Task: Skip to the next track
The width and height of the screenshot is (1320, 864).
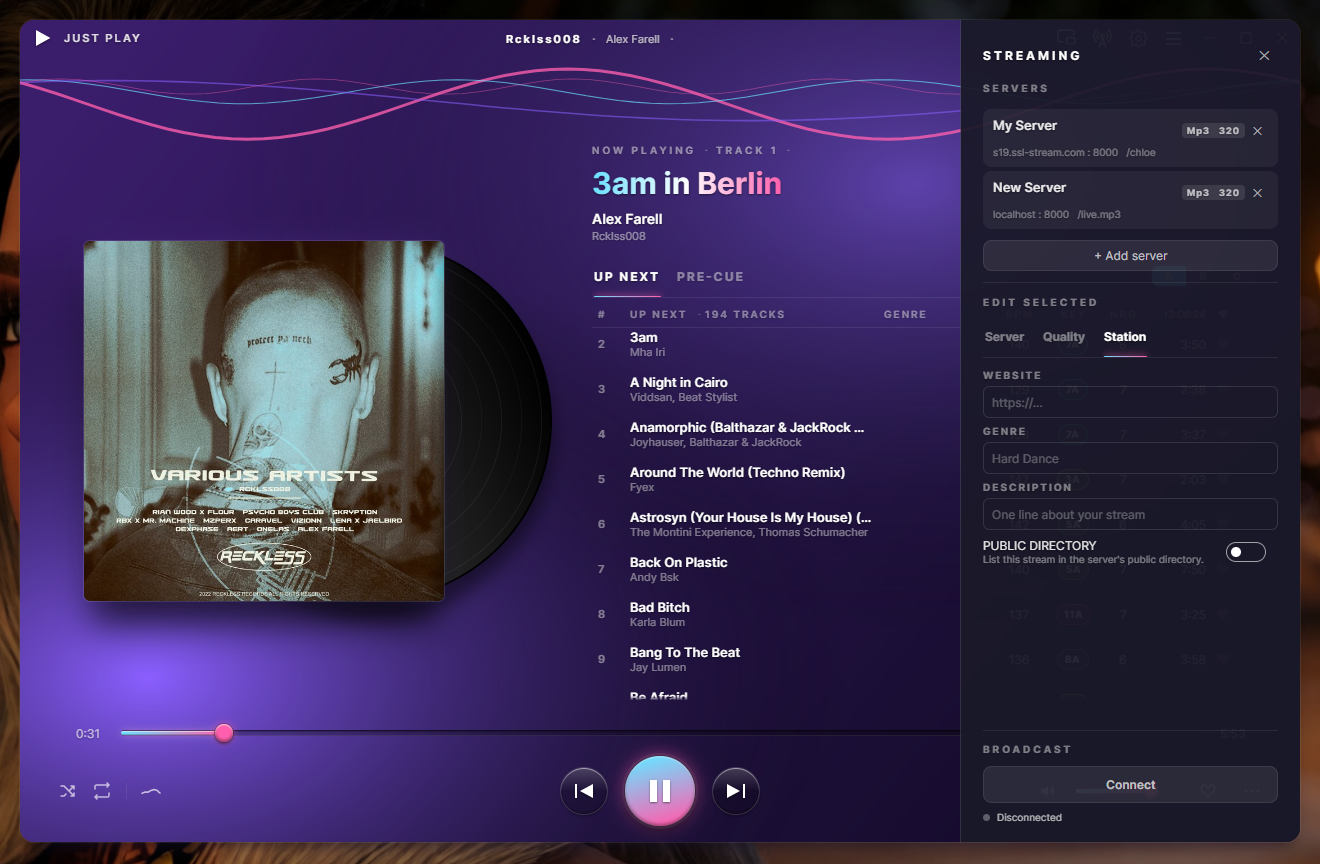Action: pos(736,791)
